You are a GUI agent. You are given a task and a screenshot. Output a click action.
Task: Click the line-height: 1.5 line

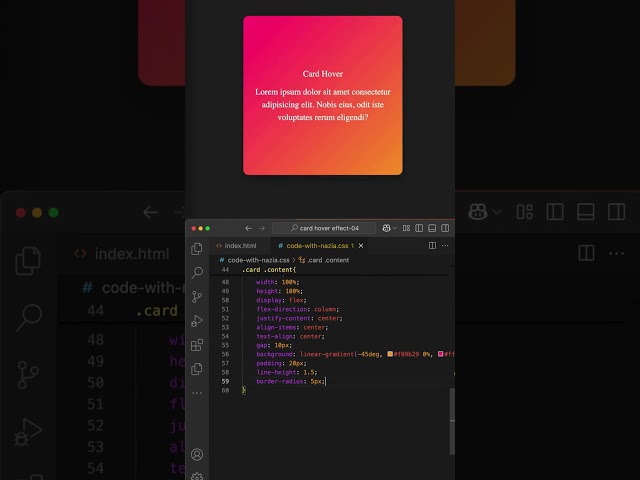287,372
